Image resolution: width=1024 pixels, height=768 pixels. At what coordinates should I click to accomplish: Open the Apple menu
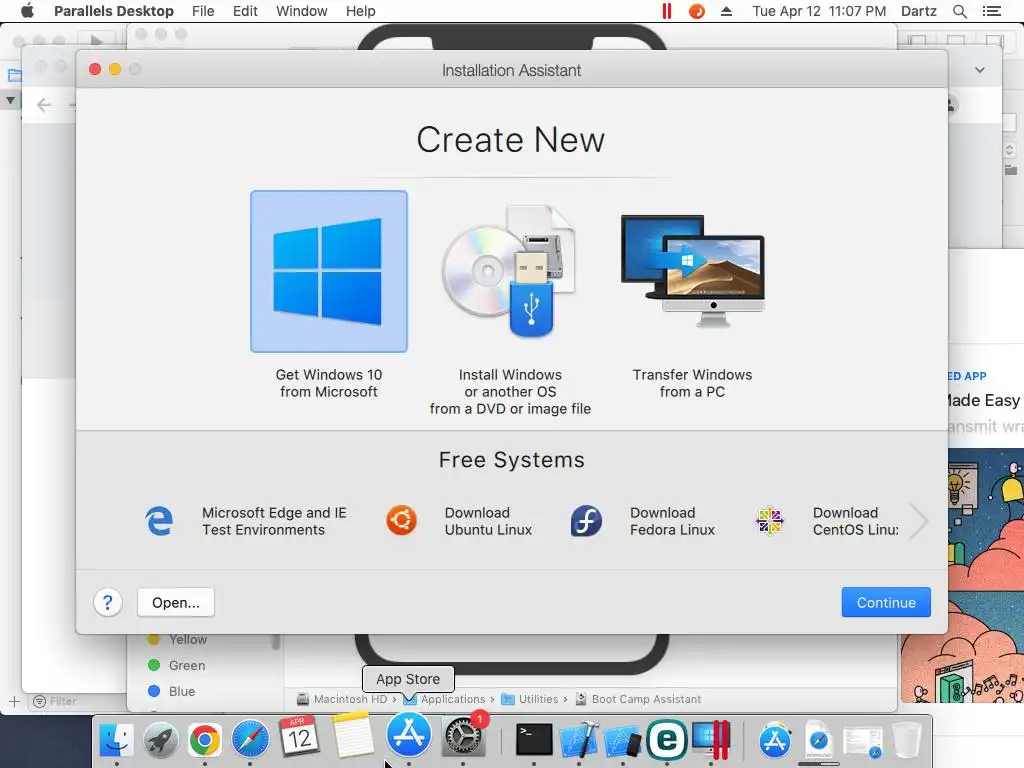point(27,11)
